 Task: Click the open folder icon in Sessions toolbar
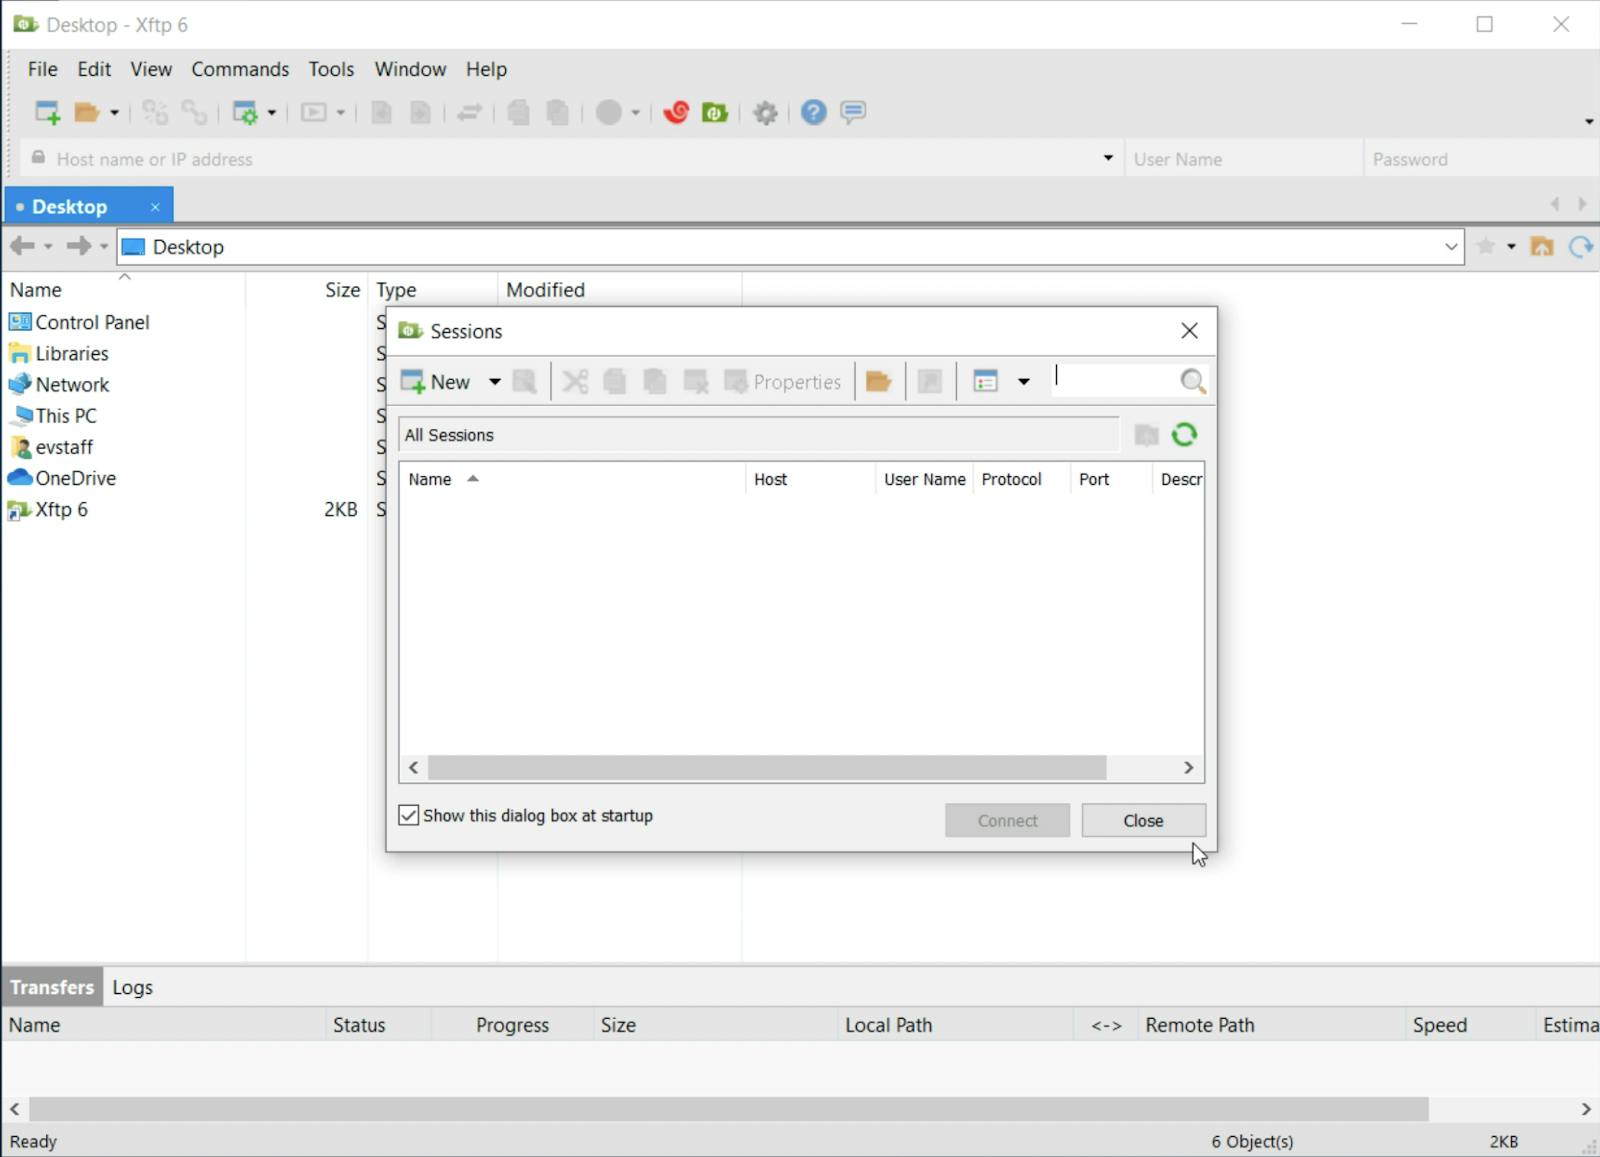pyautogui.click(x=878, y=382)
